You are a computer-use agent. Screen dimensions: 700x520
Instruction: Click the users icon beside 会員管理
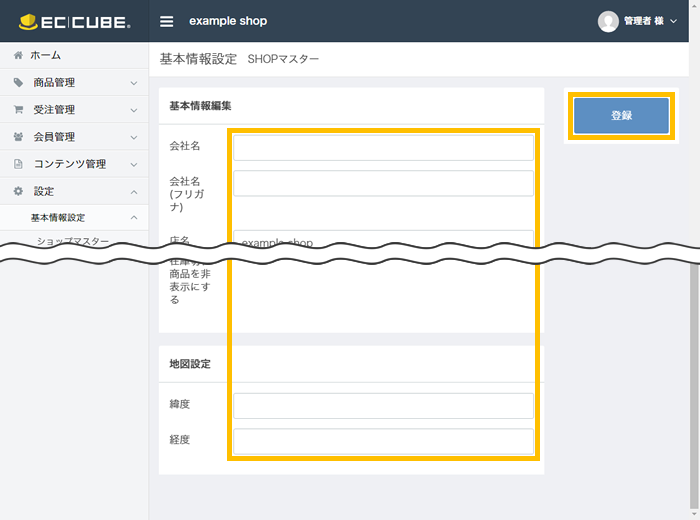point(18,137)
